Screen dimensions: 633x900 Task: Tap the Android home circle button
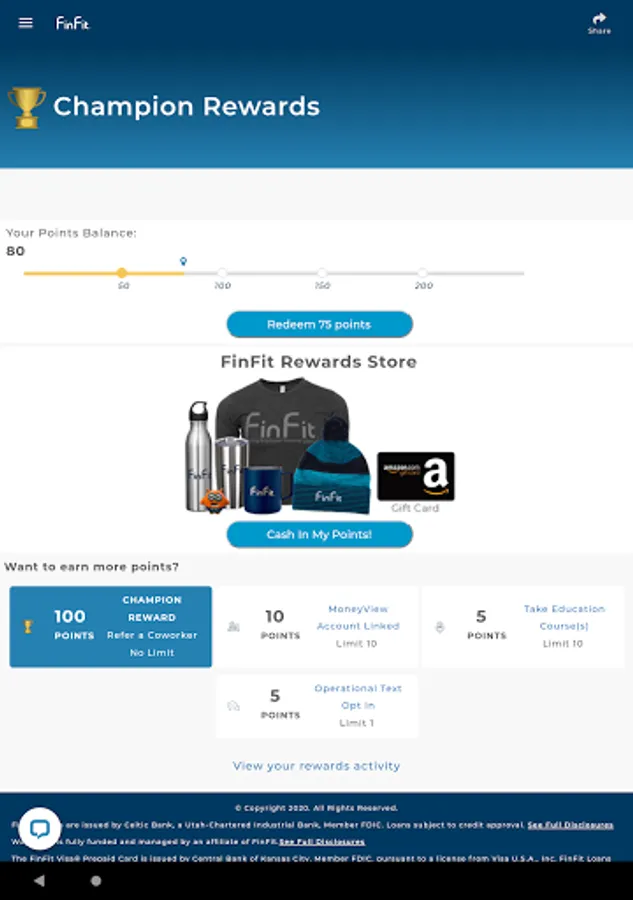tap(96, 880)
